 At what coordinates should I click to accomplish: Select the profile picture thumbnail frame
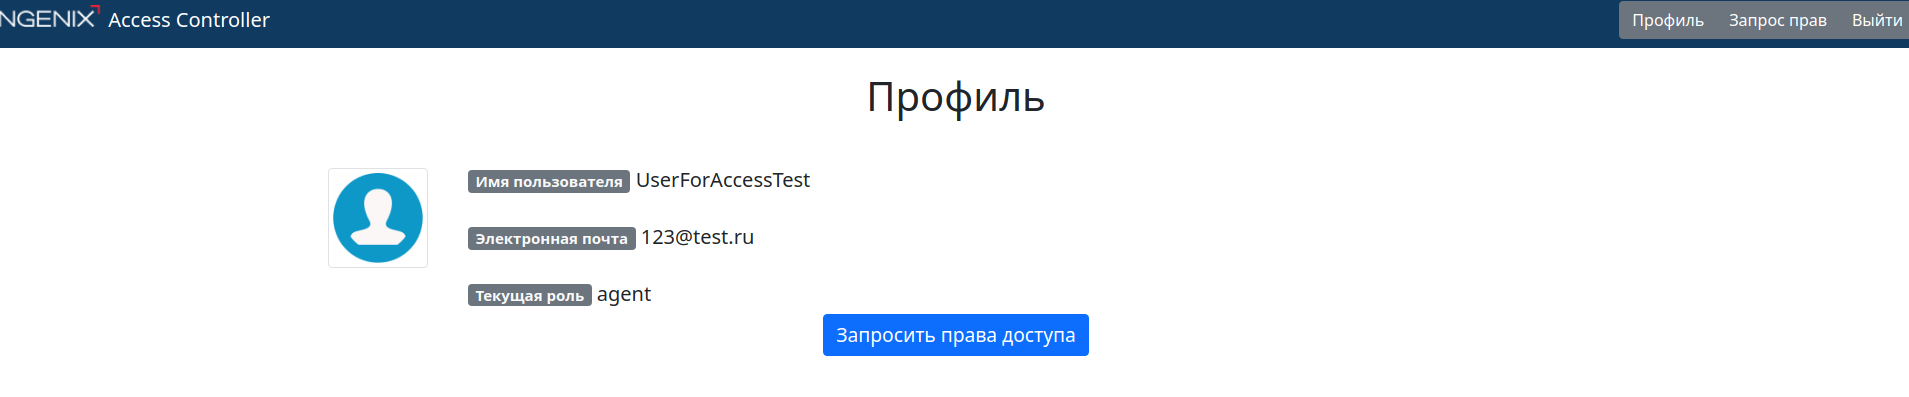click(378, 218)
